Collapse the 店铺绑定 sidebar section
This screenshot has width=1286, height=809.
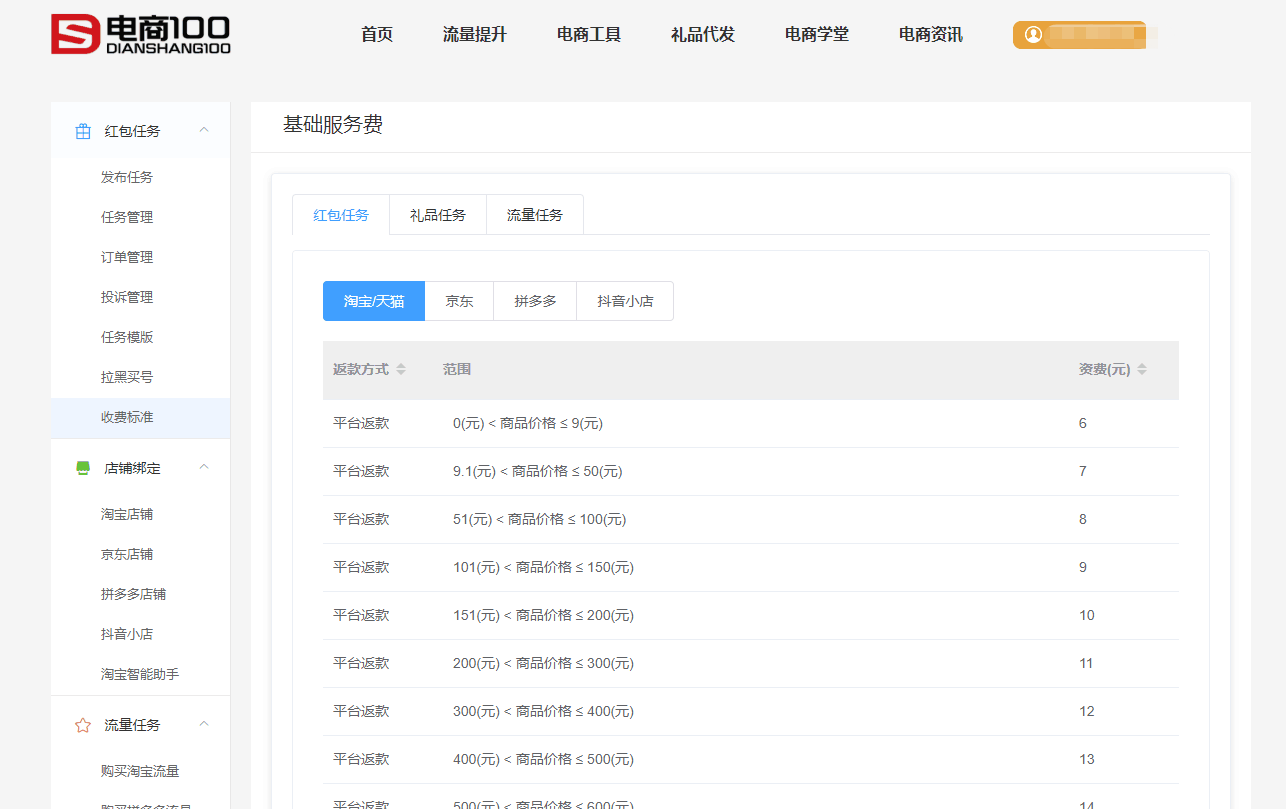click(204, 467)
